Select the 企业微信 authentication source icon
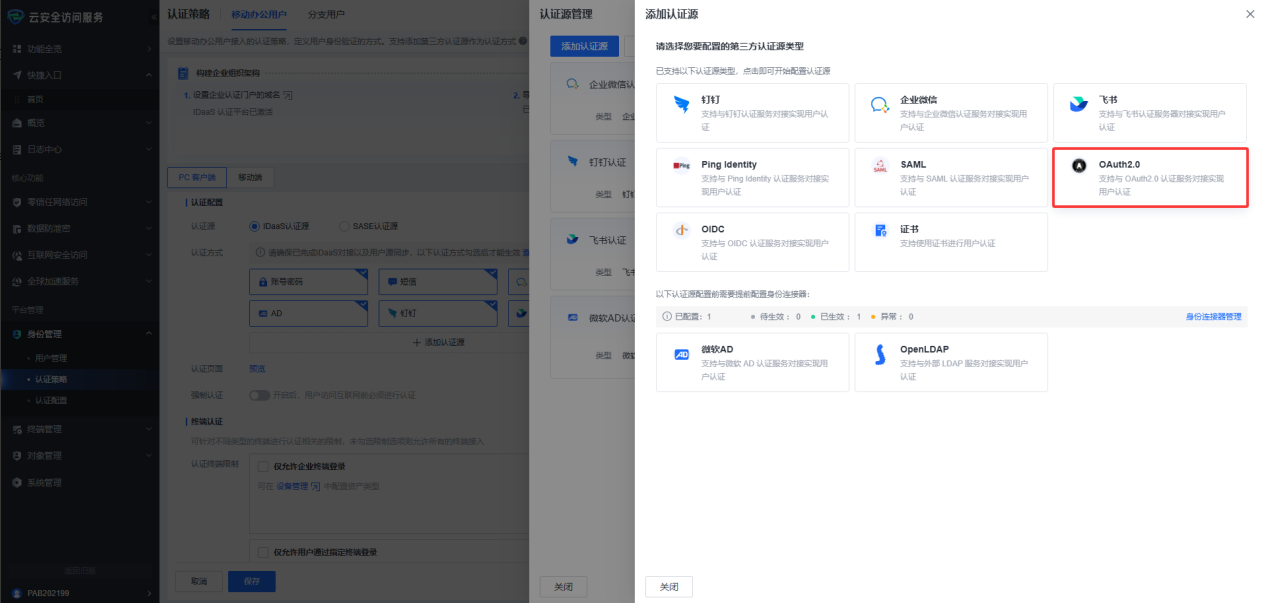The image size is (1268, 603). point(880,105)
